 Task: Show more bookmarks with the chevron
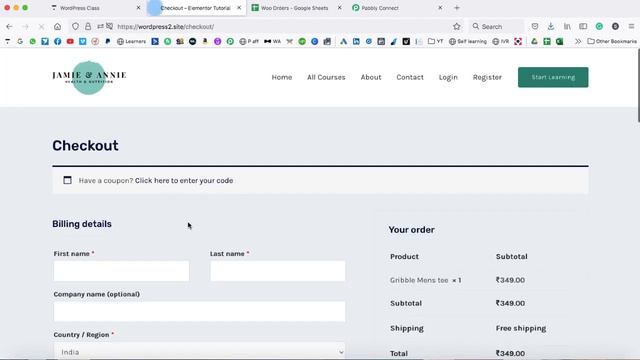578,41
